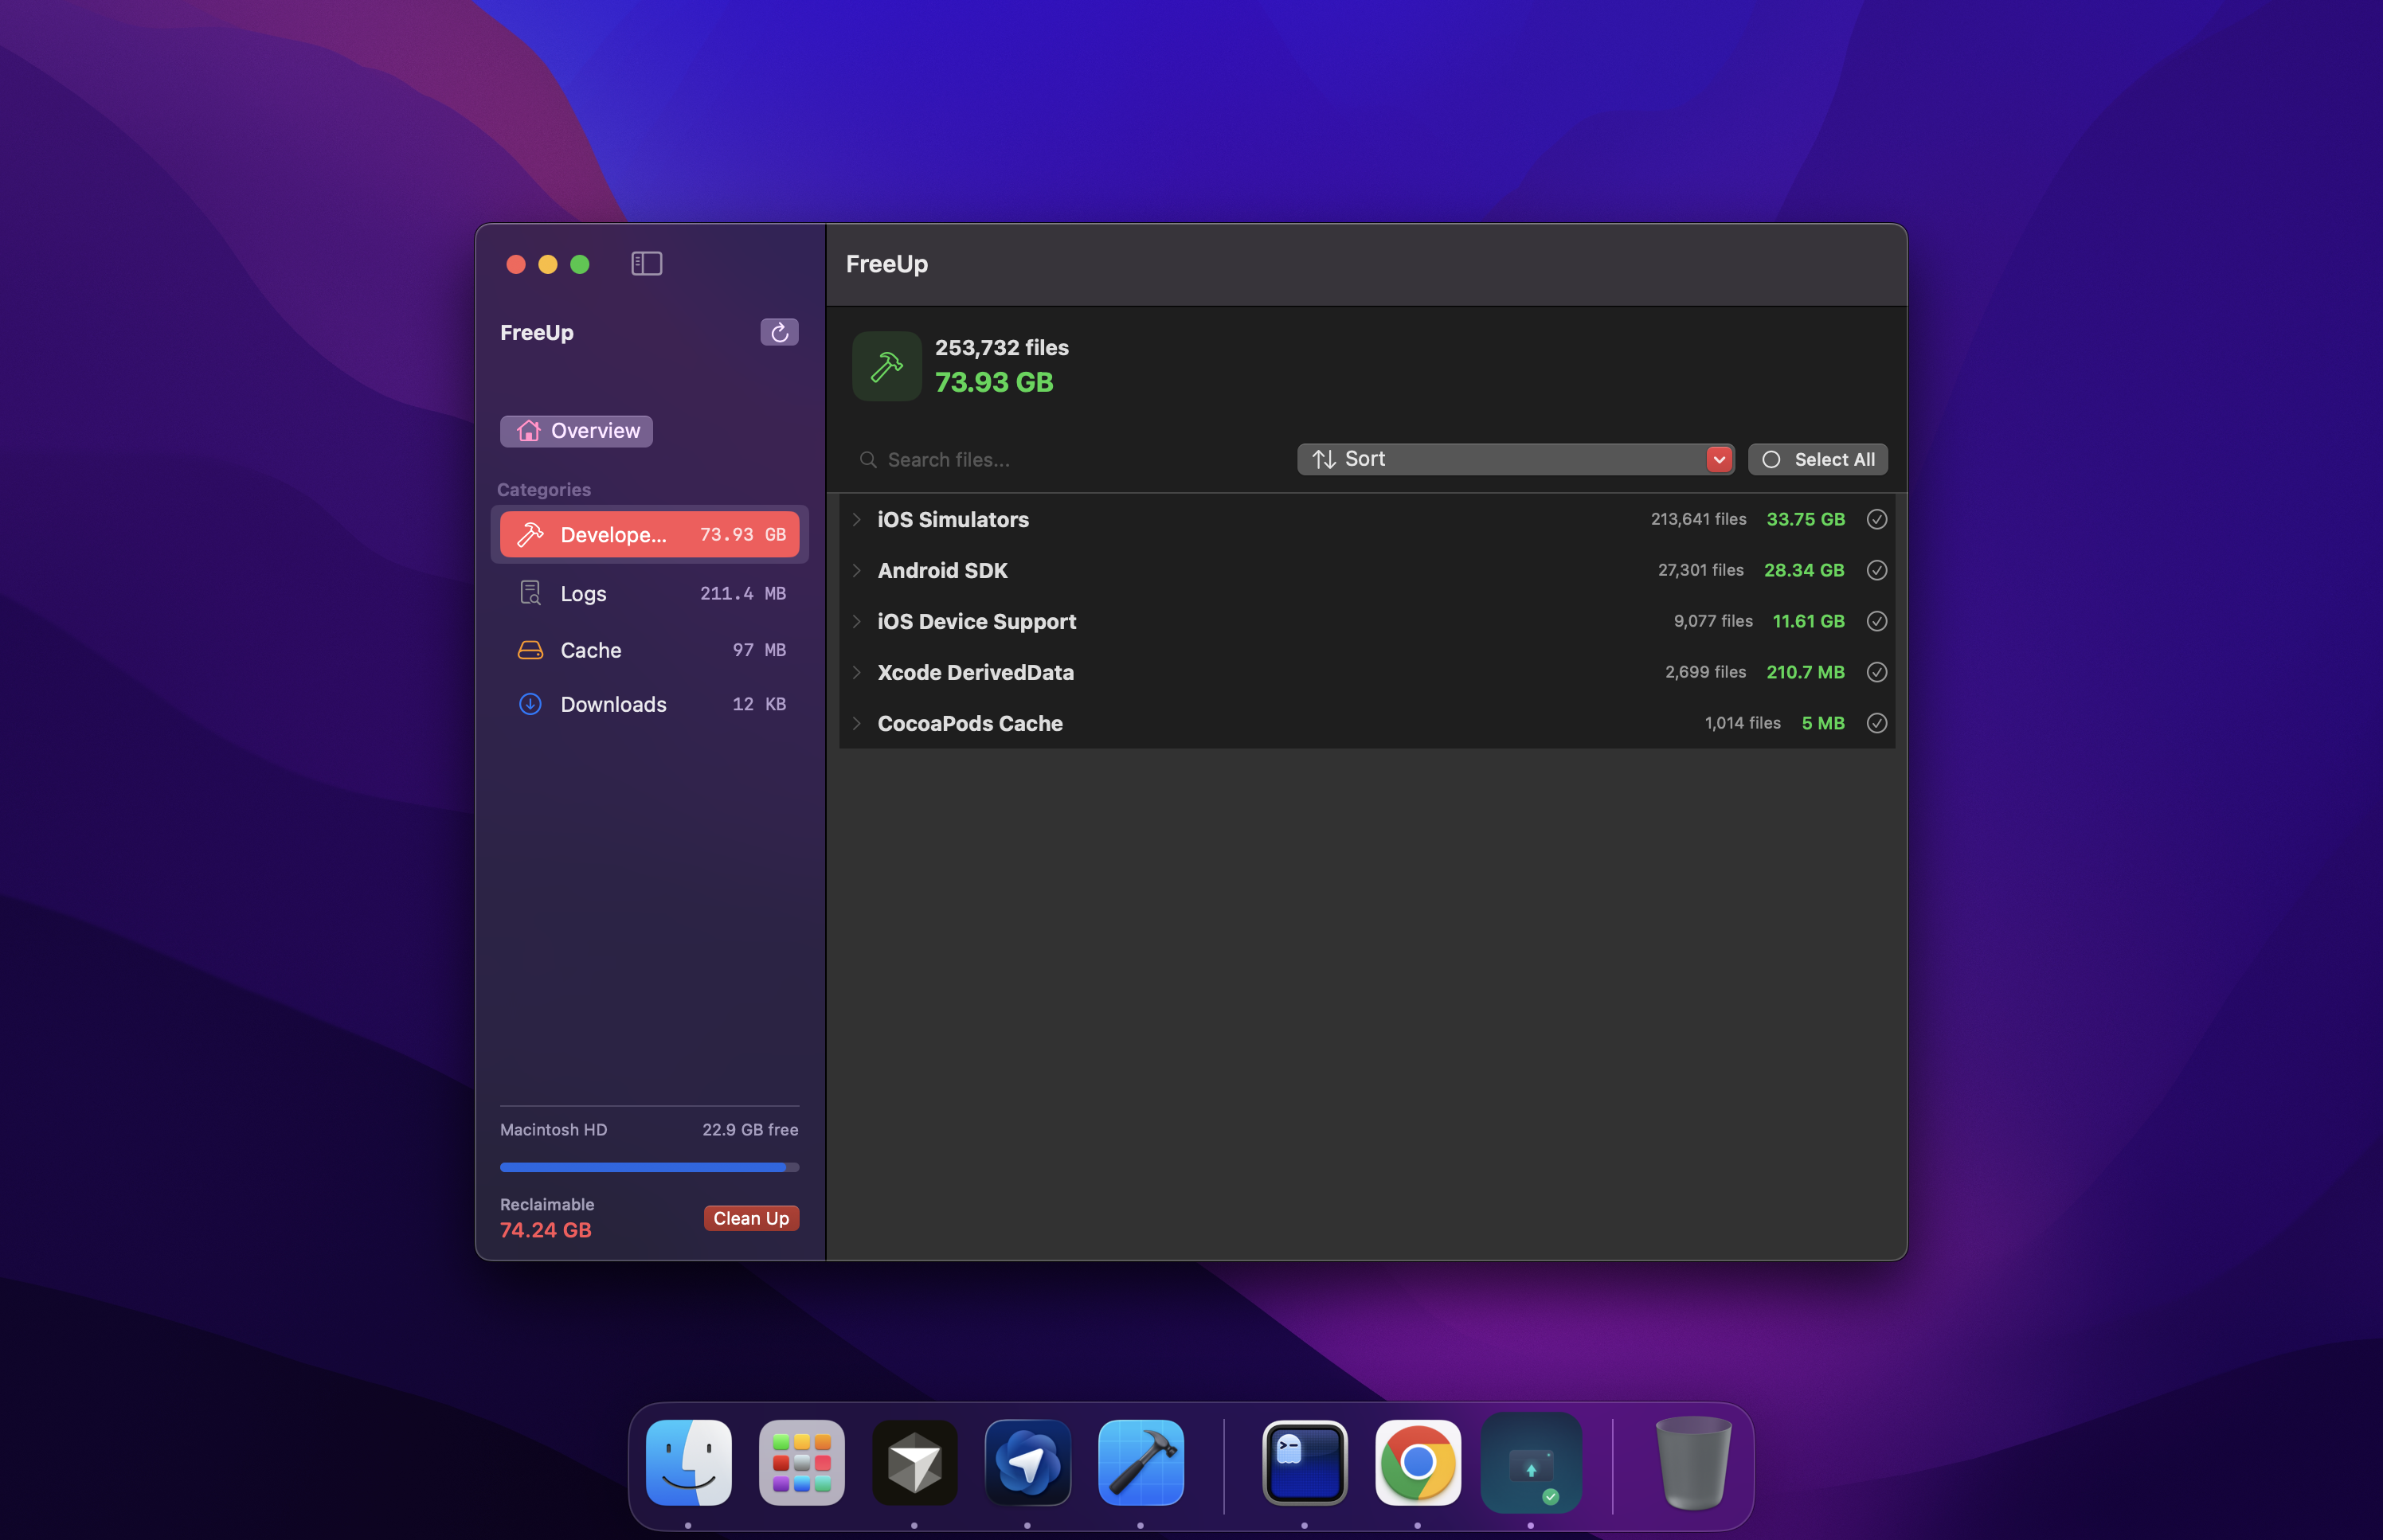Toggle the Android SDK selection checkmark

[x=1876, y=570]
